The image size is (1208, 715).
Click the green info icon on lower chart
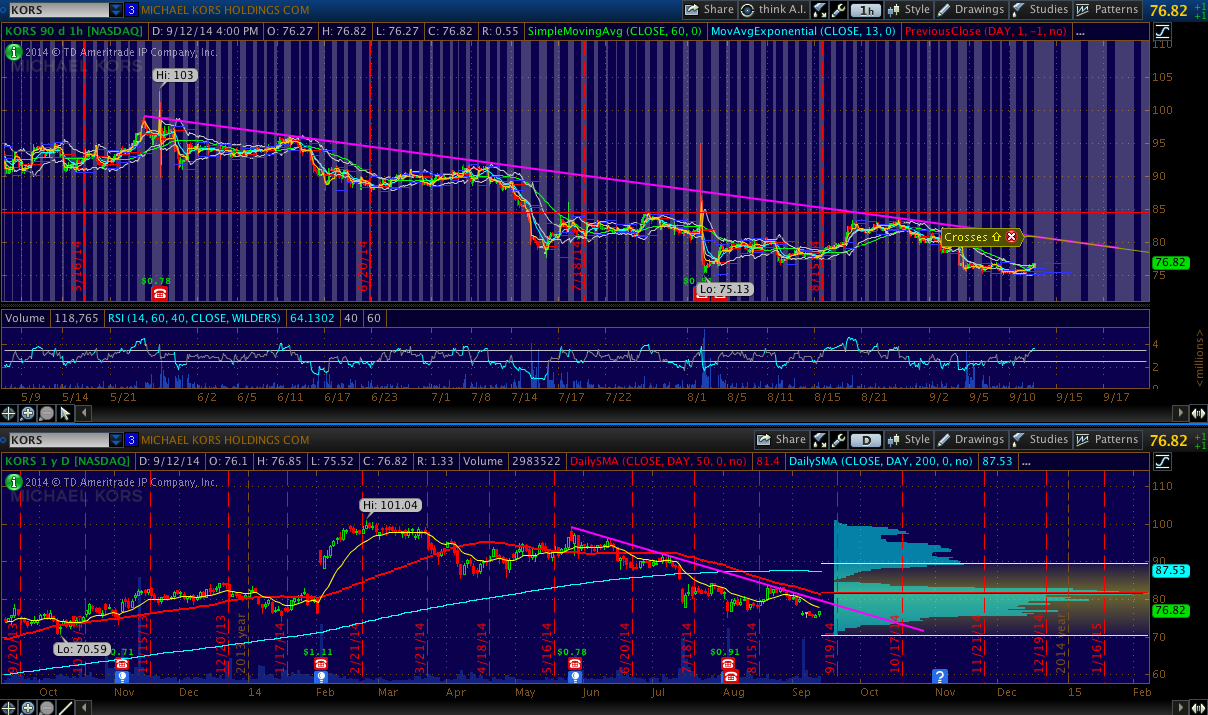[13, 481]
